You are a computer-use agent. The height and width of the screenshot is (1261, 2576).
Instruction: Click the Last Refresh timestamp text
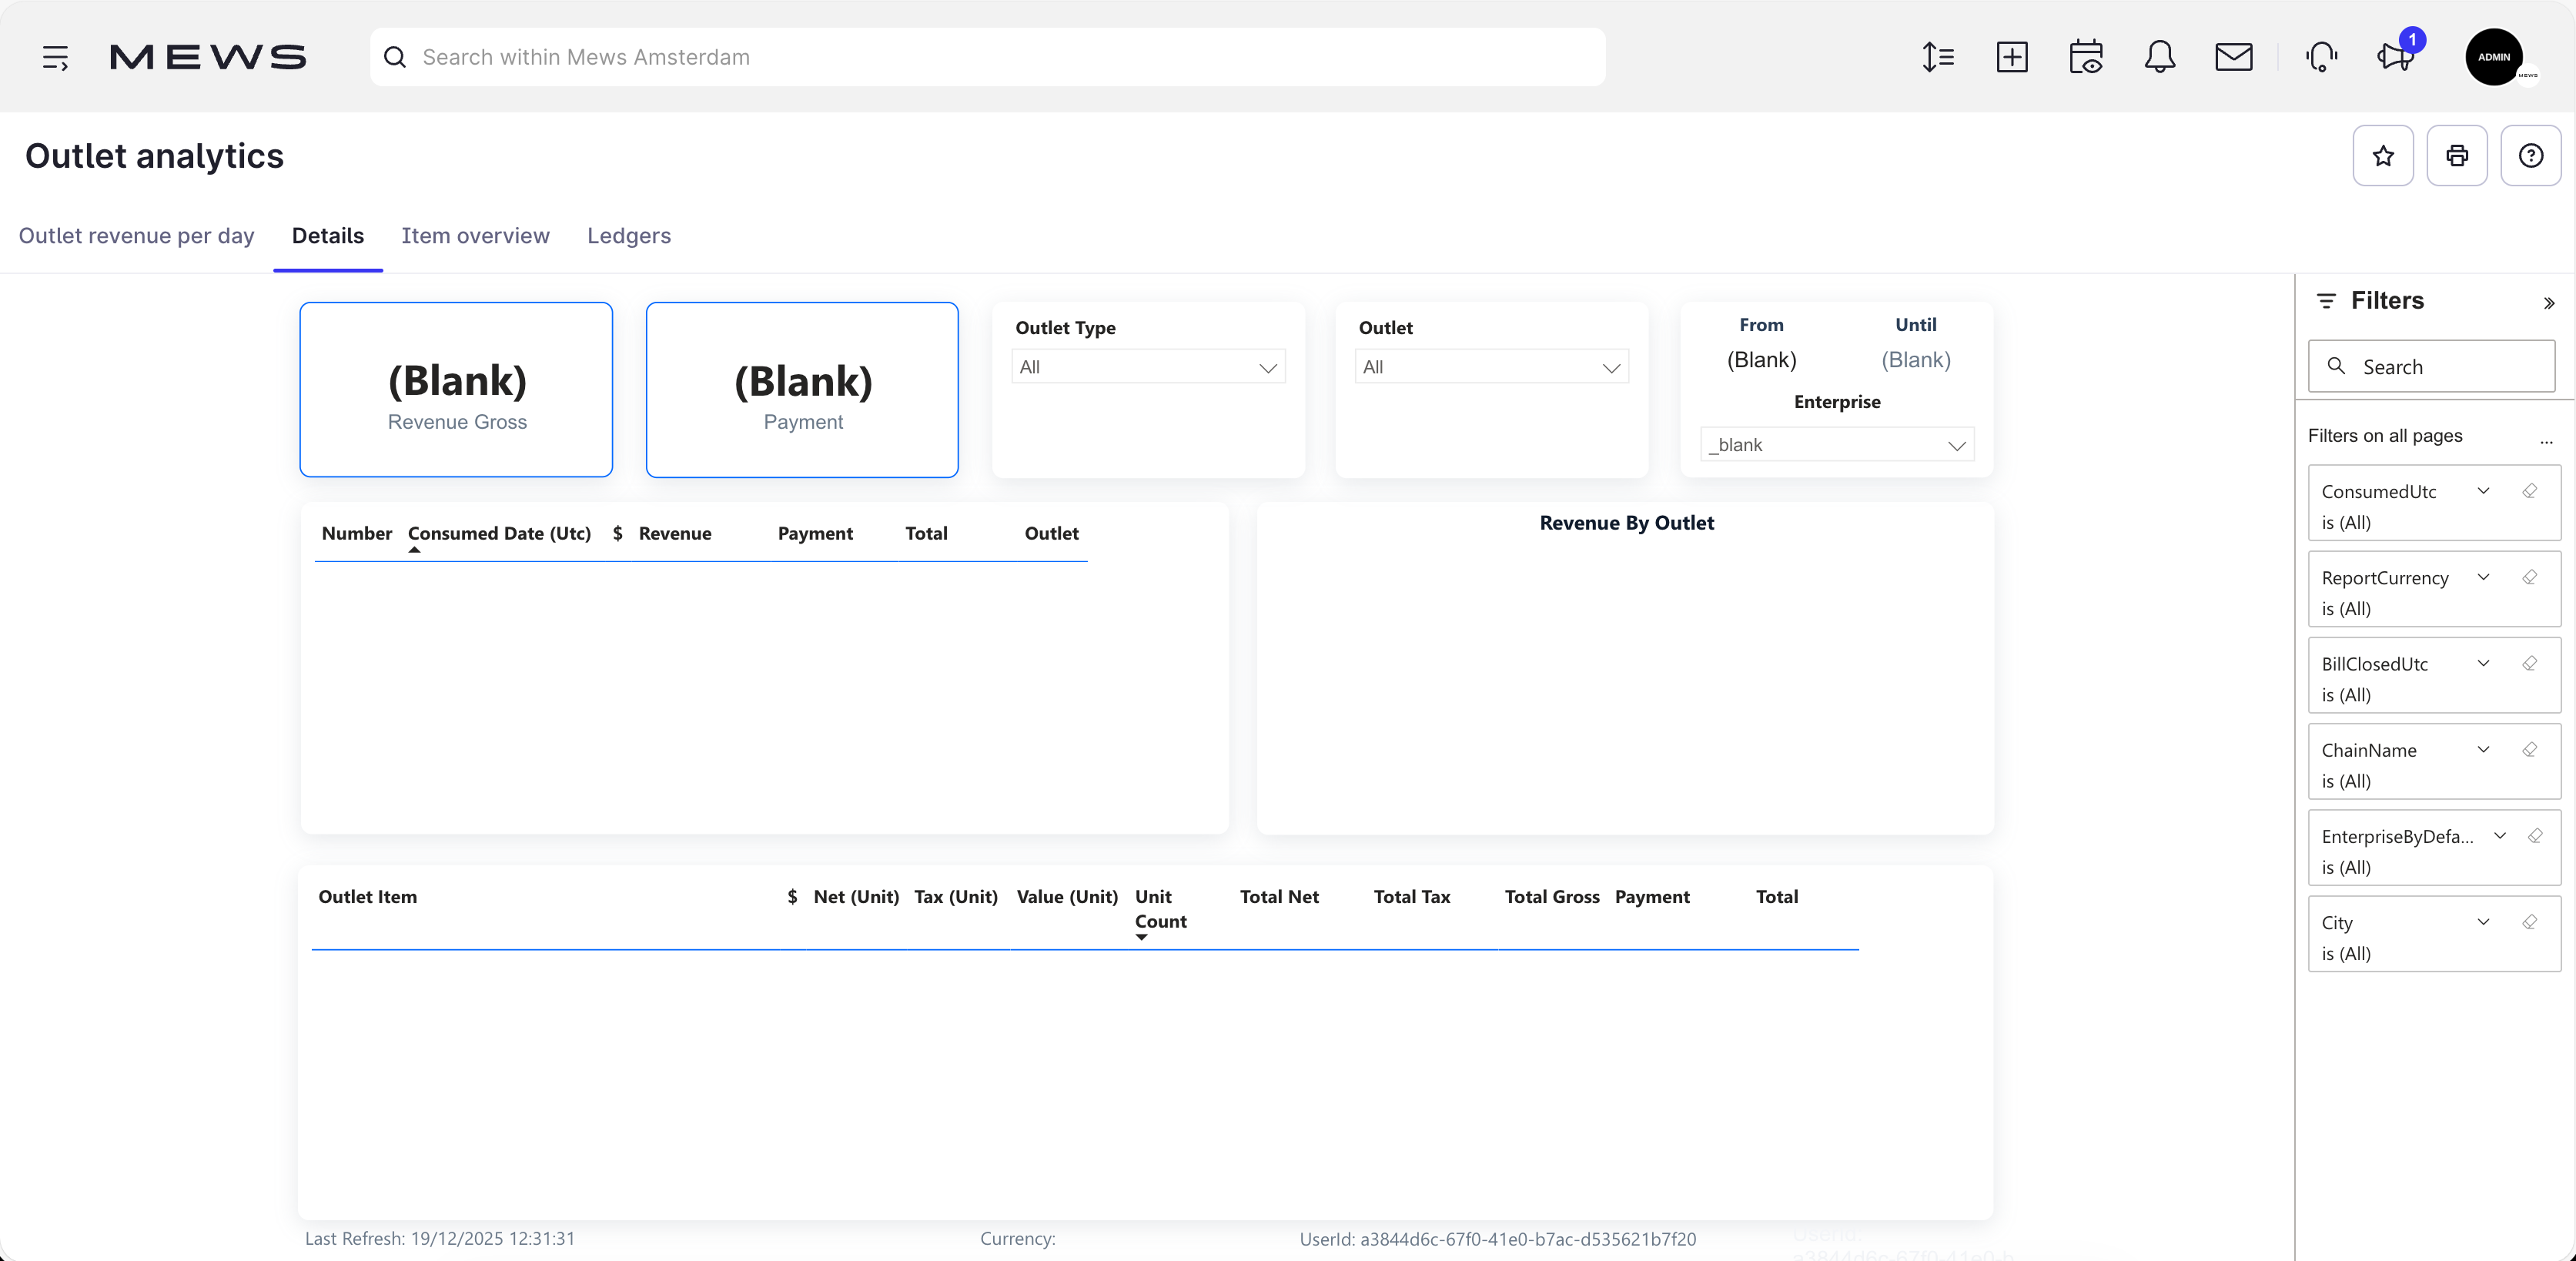pyautogui.click(x=440, y=1239)
